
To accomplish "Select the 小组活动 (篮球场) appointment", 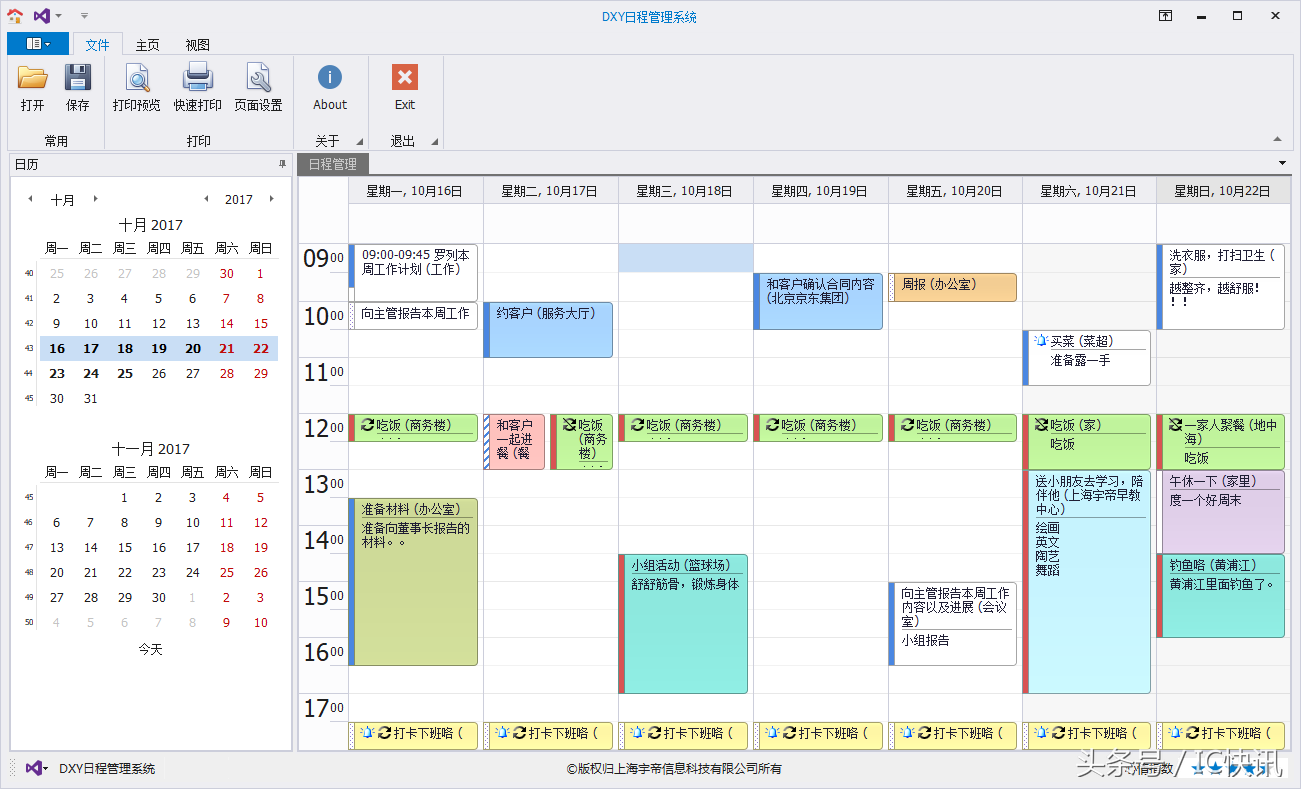I will 683,624.
